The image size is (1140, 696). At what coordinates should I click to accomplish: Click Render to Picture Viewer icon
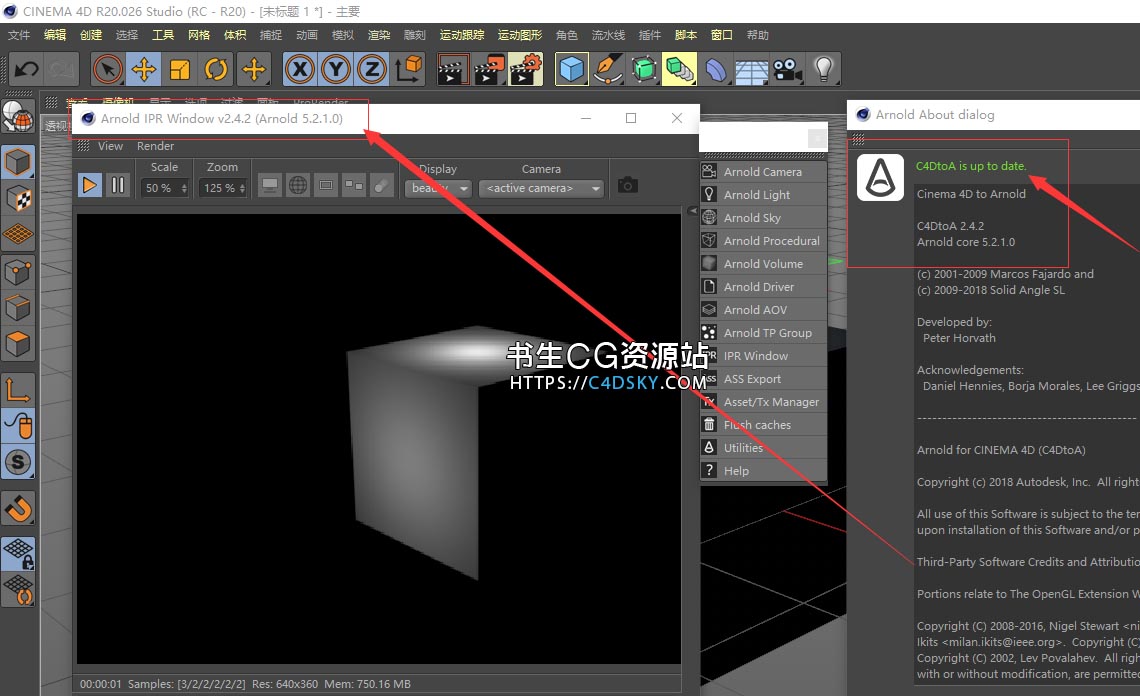(x=489, y=69)
